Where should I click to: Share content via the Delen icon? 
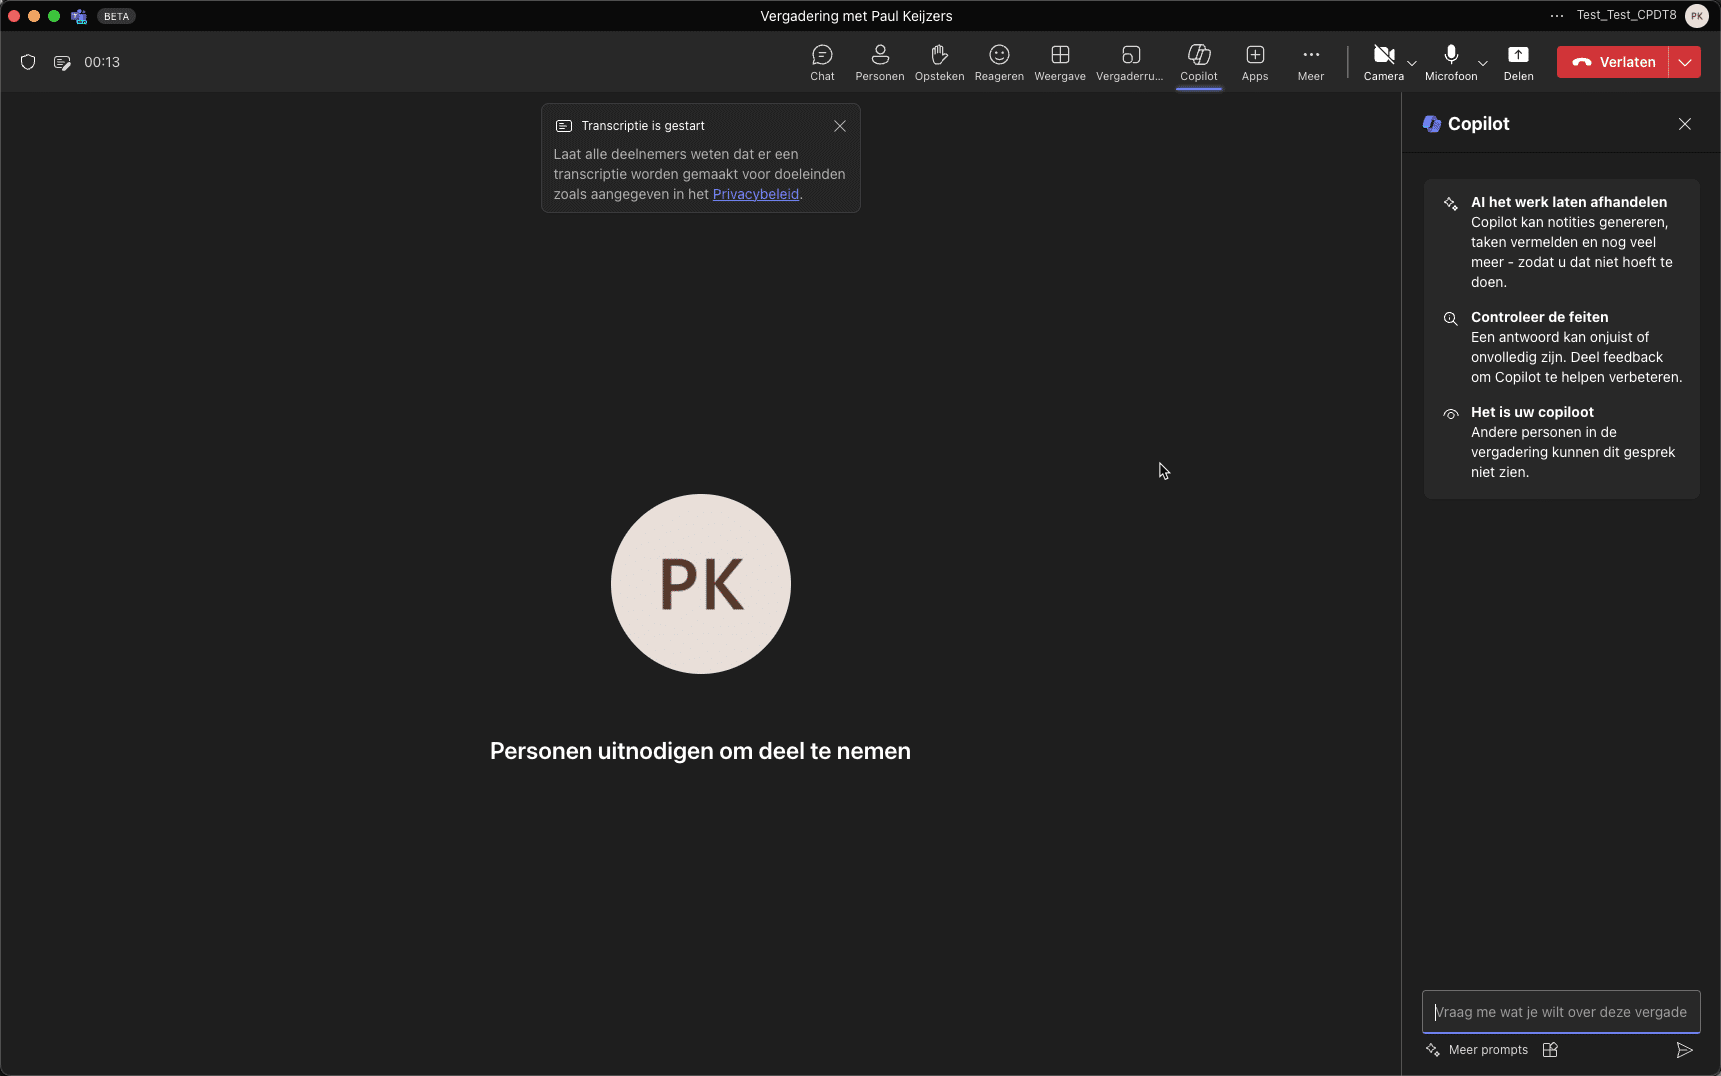click(1518, 62)
